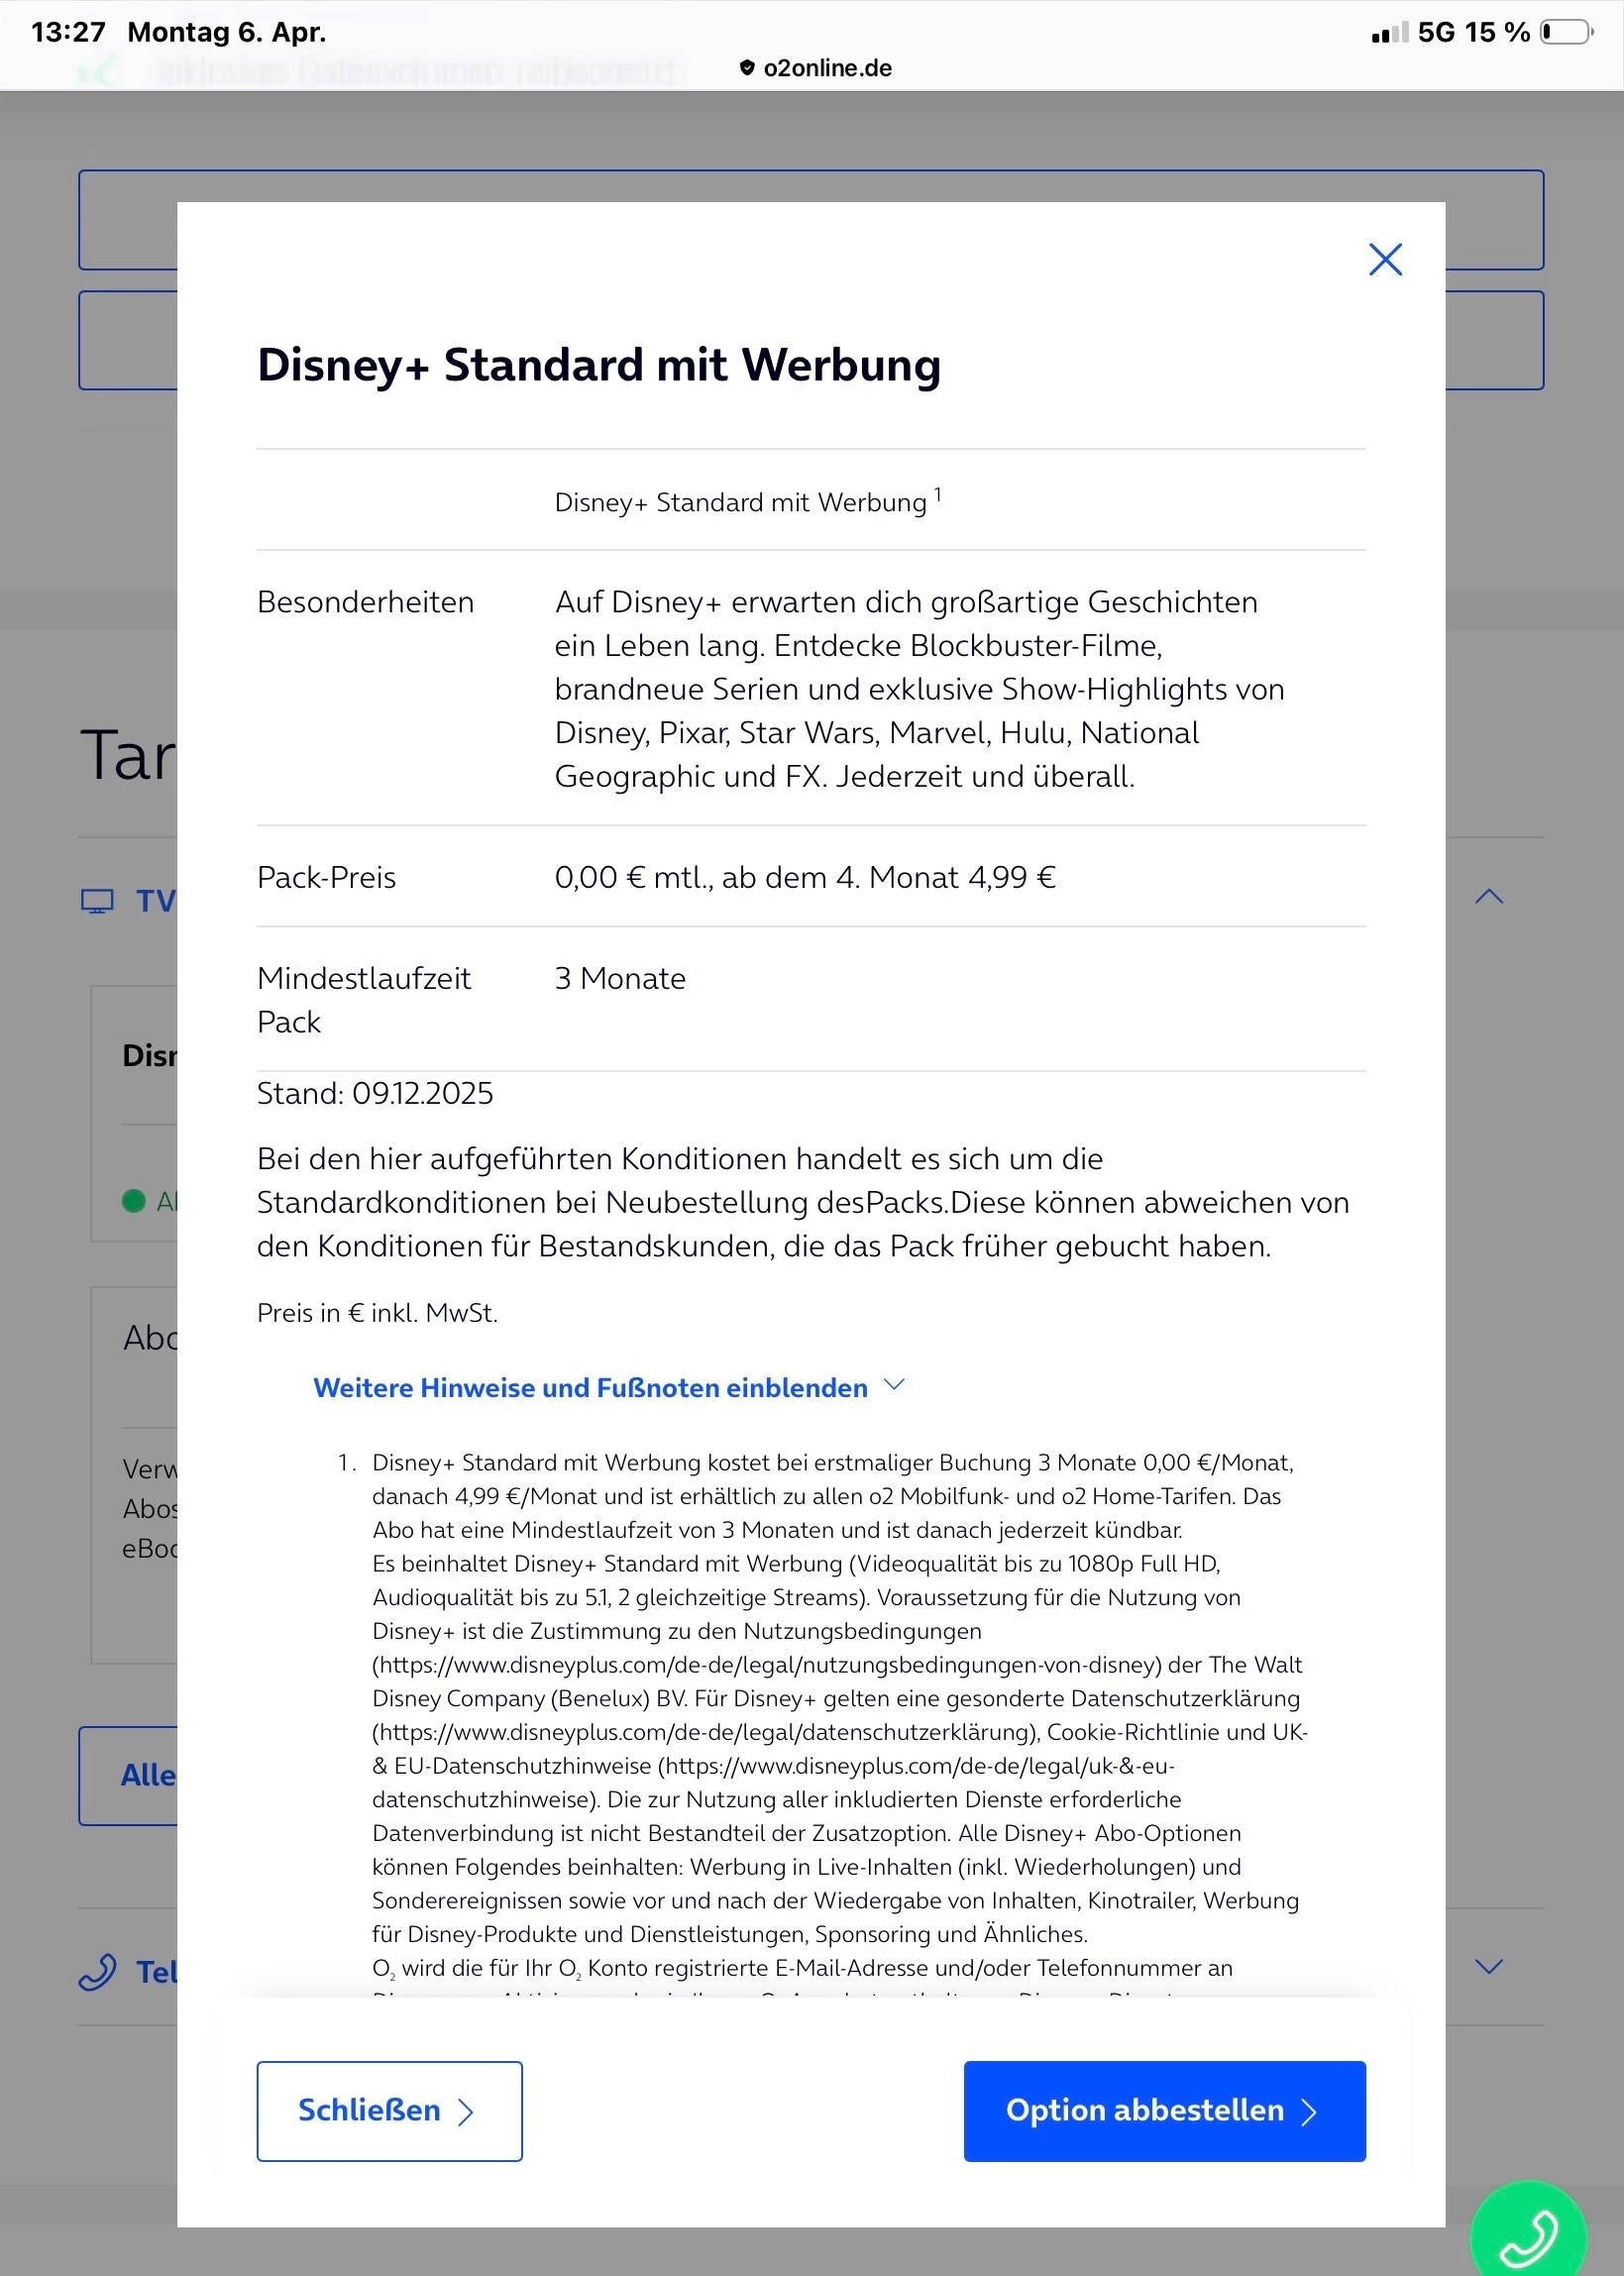Click the site security shield icon in address bar

click(747, 68)
